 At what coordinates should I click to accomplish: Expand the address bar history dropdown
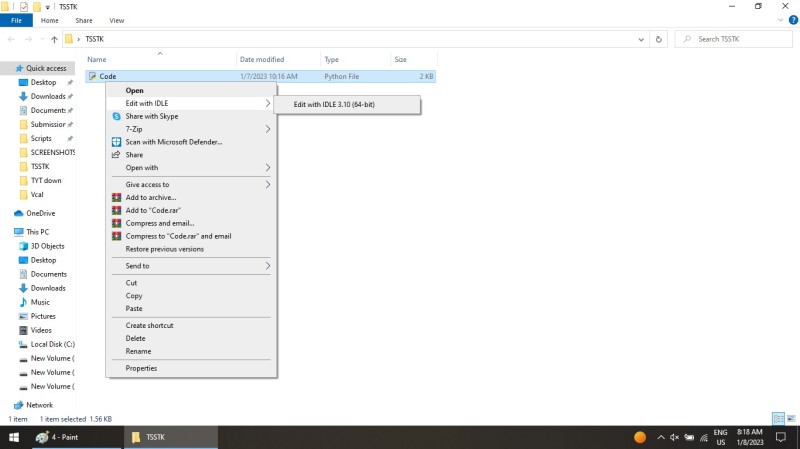[641, 39]
